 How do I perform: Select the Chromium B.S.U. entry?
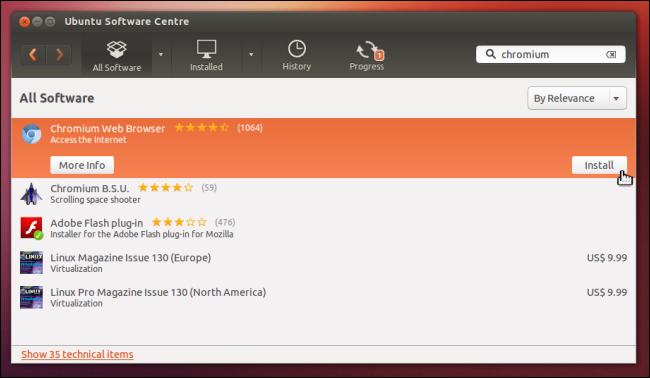pyautogui.click(x=323, y=194)
